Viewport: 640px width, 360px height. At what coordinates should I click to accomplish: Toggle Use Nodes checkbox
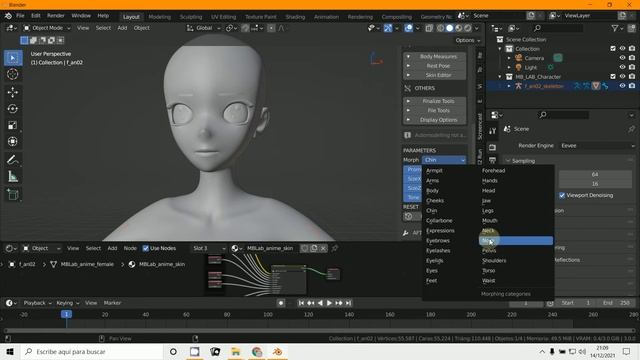(146, 248)
